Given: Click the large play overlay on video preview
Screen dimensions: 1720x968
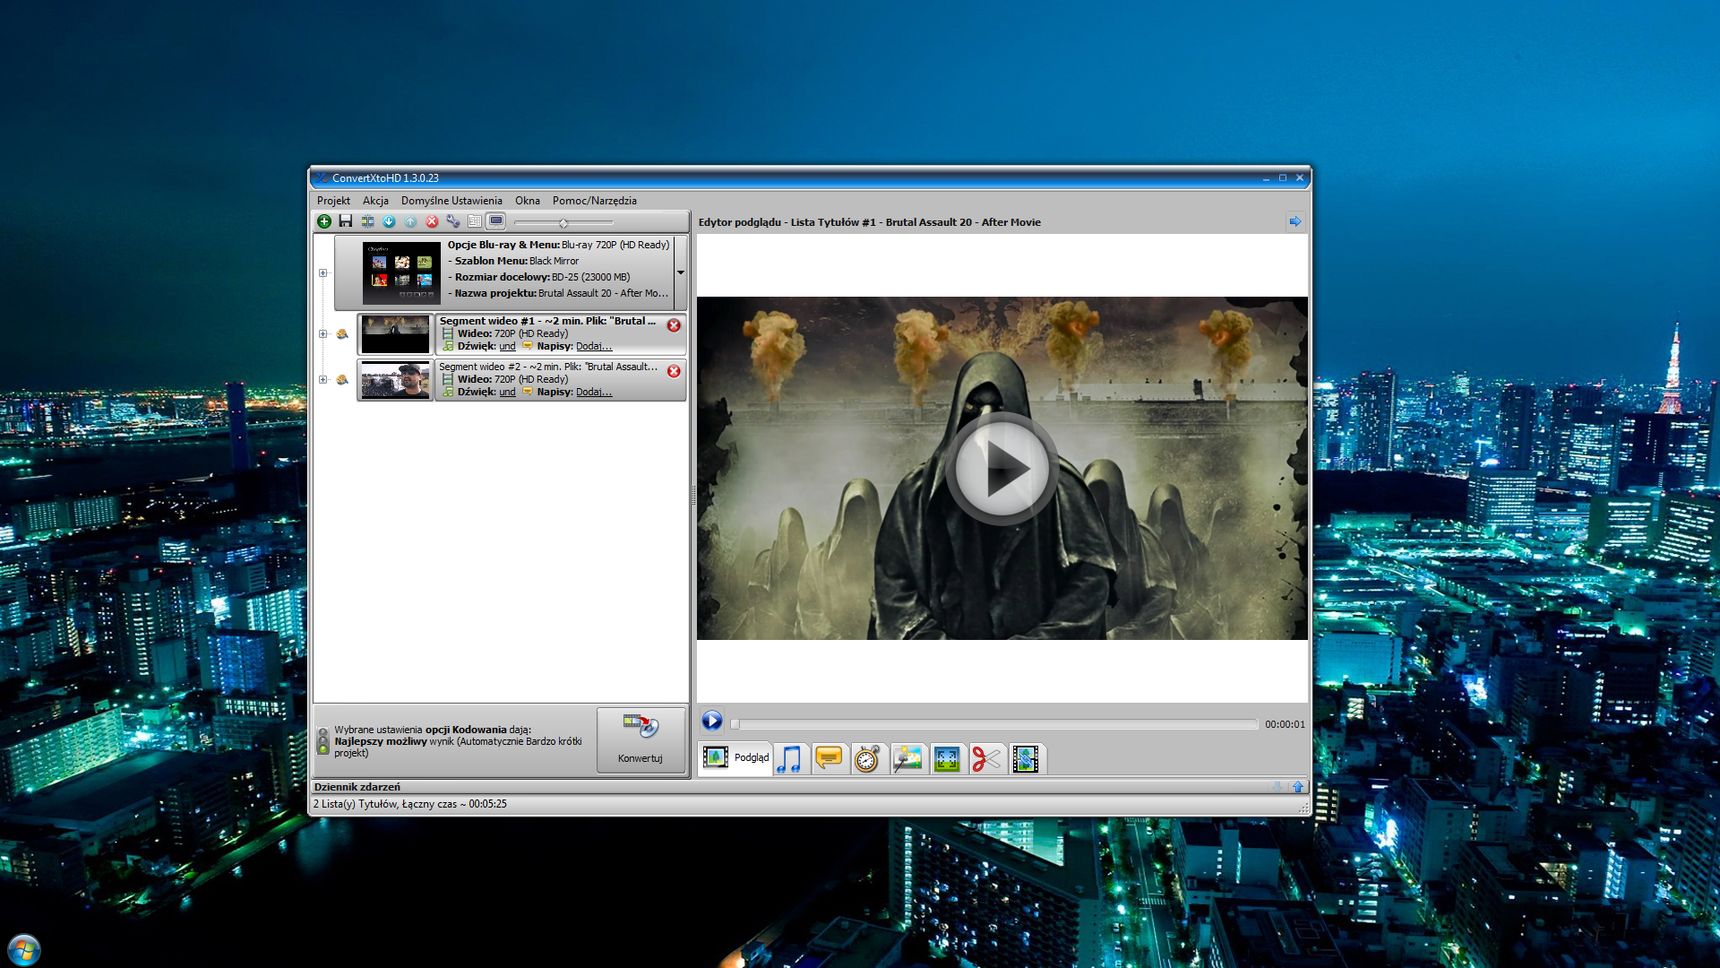Looking at the screenshot, I should (1001, 468).
